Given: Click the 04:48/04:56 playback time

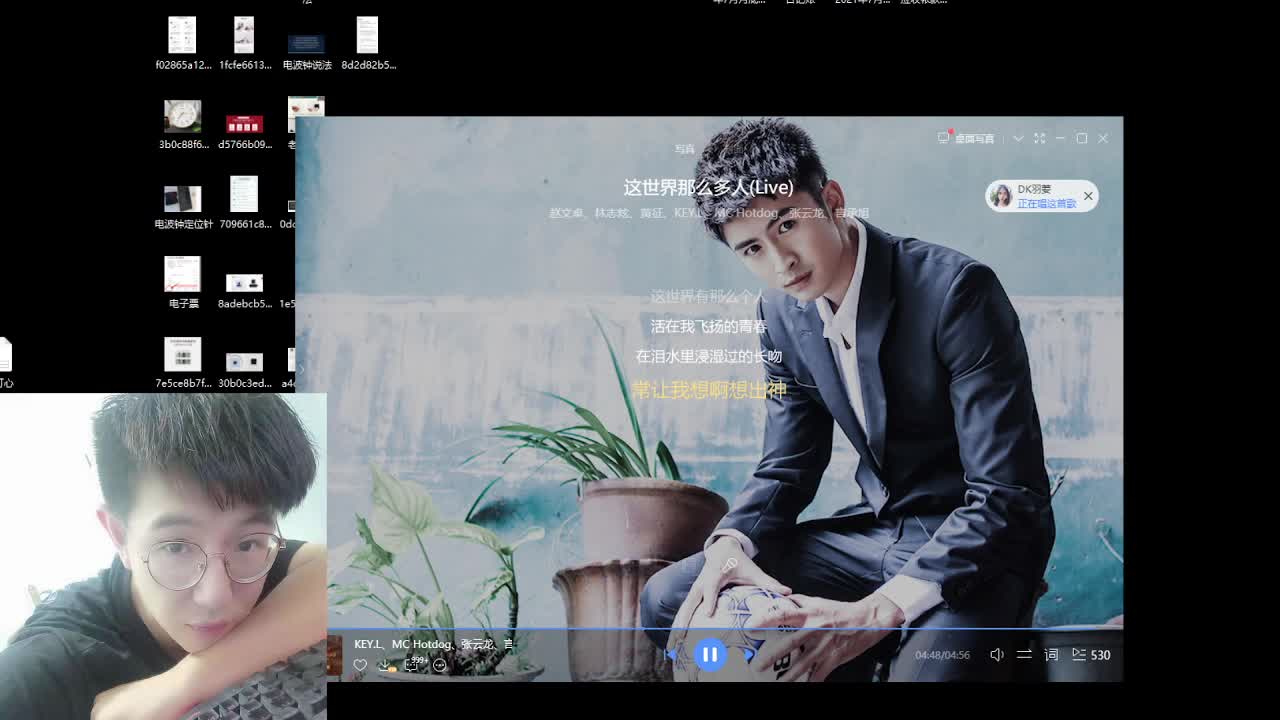Looking at the screenshot, I should (x=943, y=655).
